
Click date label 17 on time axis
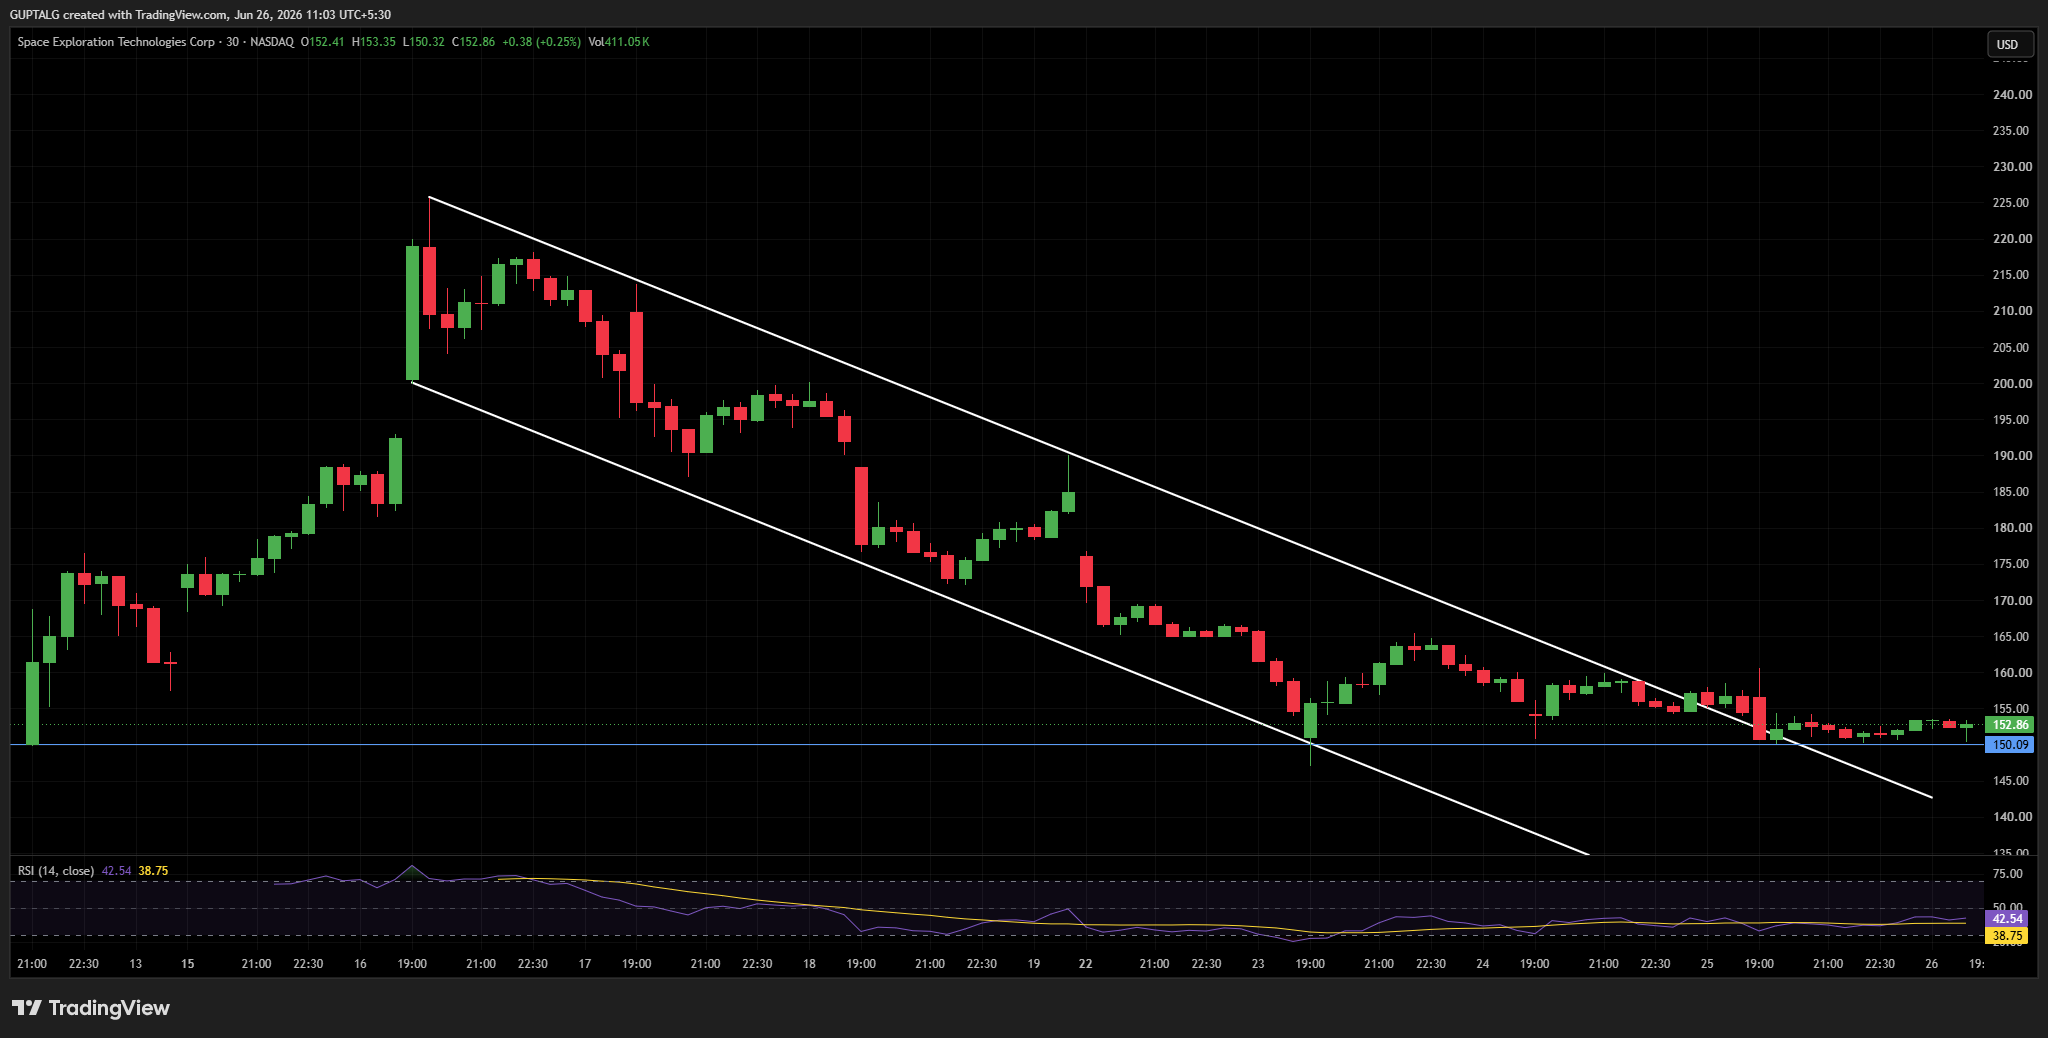585,964
